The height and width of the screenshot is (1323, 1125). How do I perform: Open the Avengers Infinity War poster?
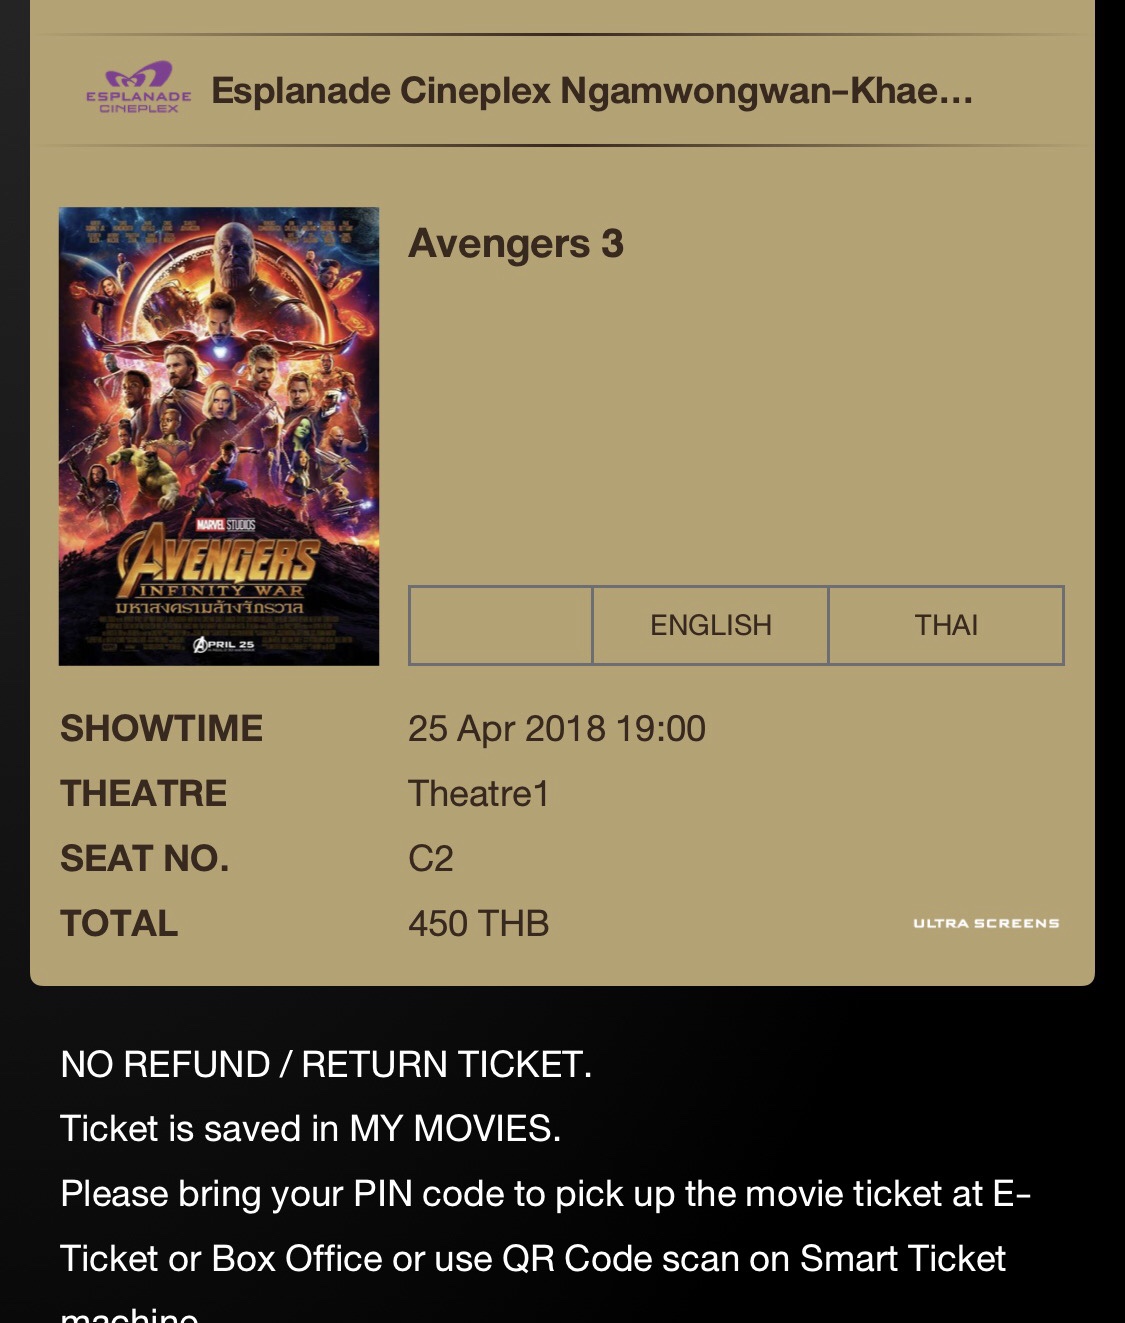(x=219, y=436)
